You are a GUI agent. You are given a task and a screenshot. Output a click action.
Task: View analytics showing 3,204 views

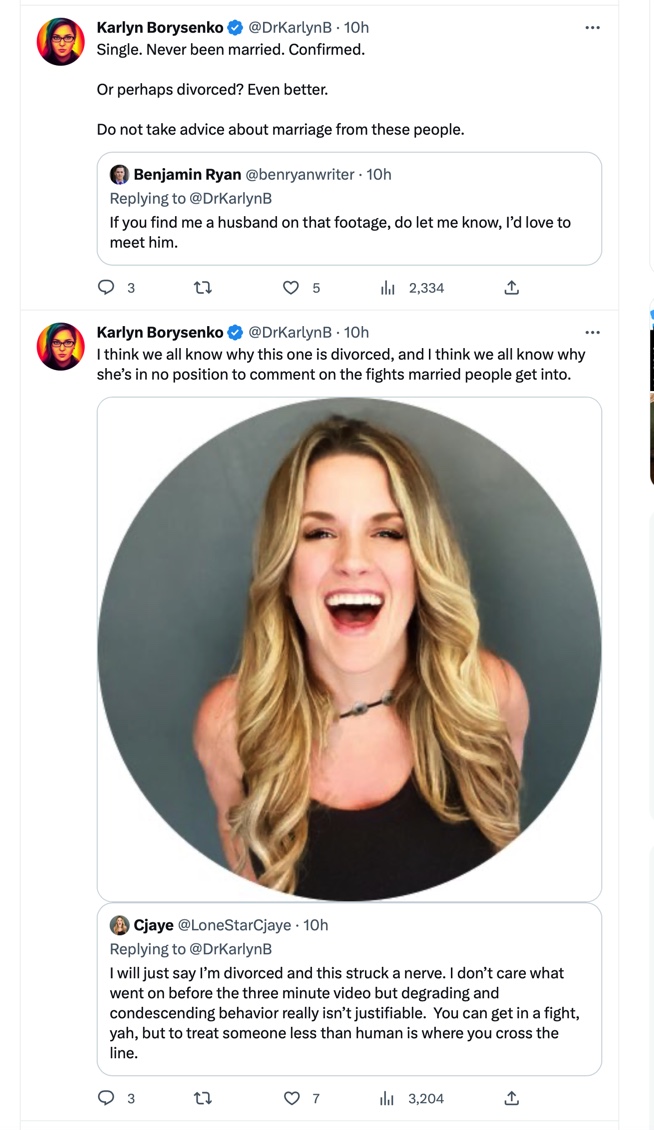click(x=412, y=1098)
